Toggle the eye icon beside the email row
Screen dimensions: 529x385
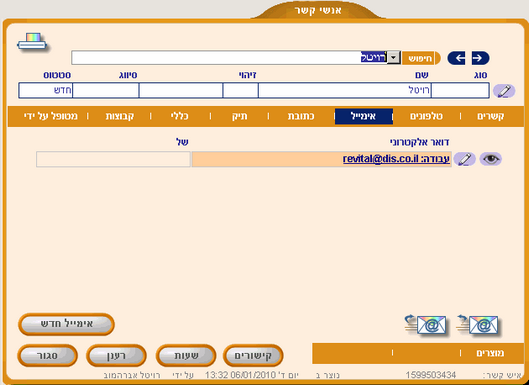491,159
